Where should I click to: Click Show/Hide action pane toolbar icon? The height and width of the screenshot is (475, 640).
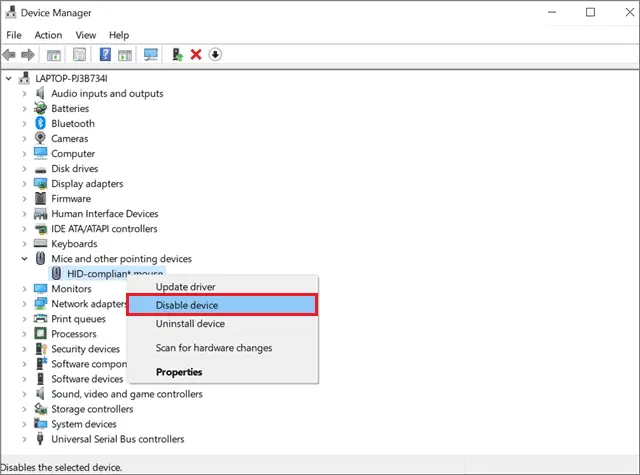(125, 55)
